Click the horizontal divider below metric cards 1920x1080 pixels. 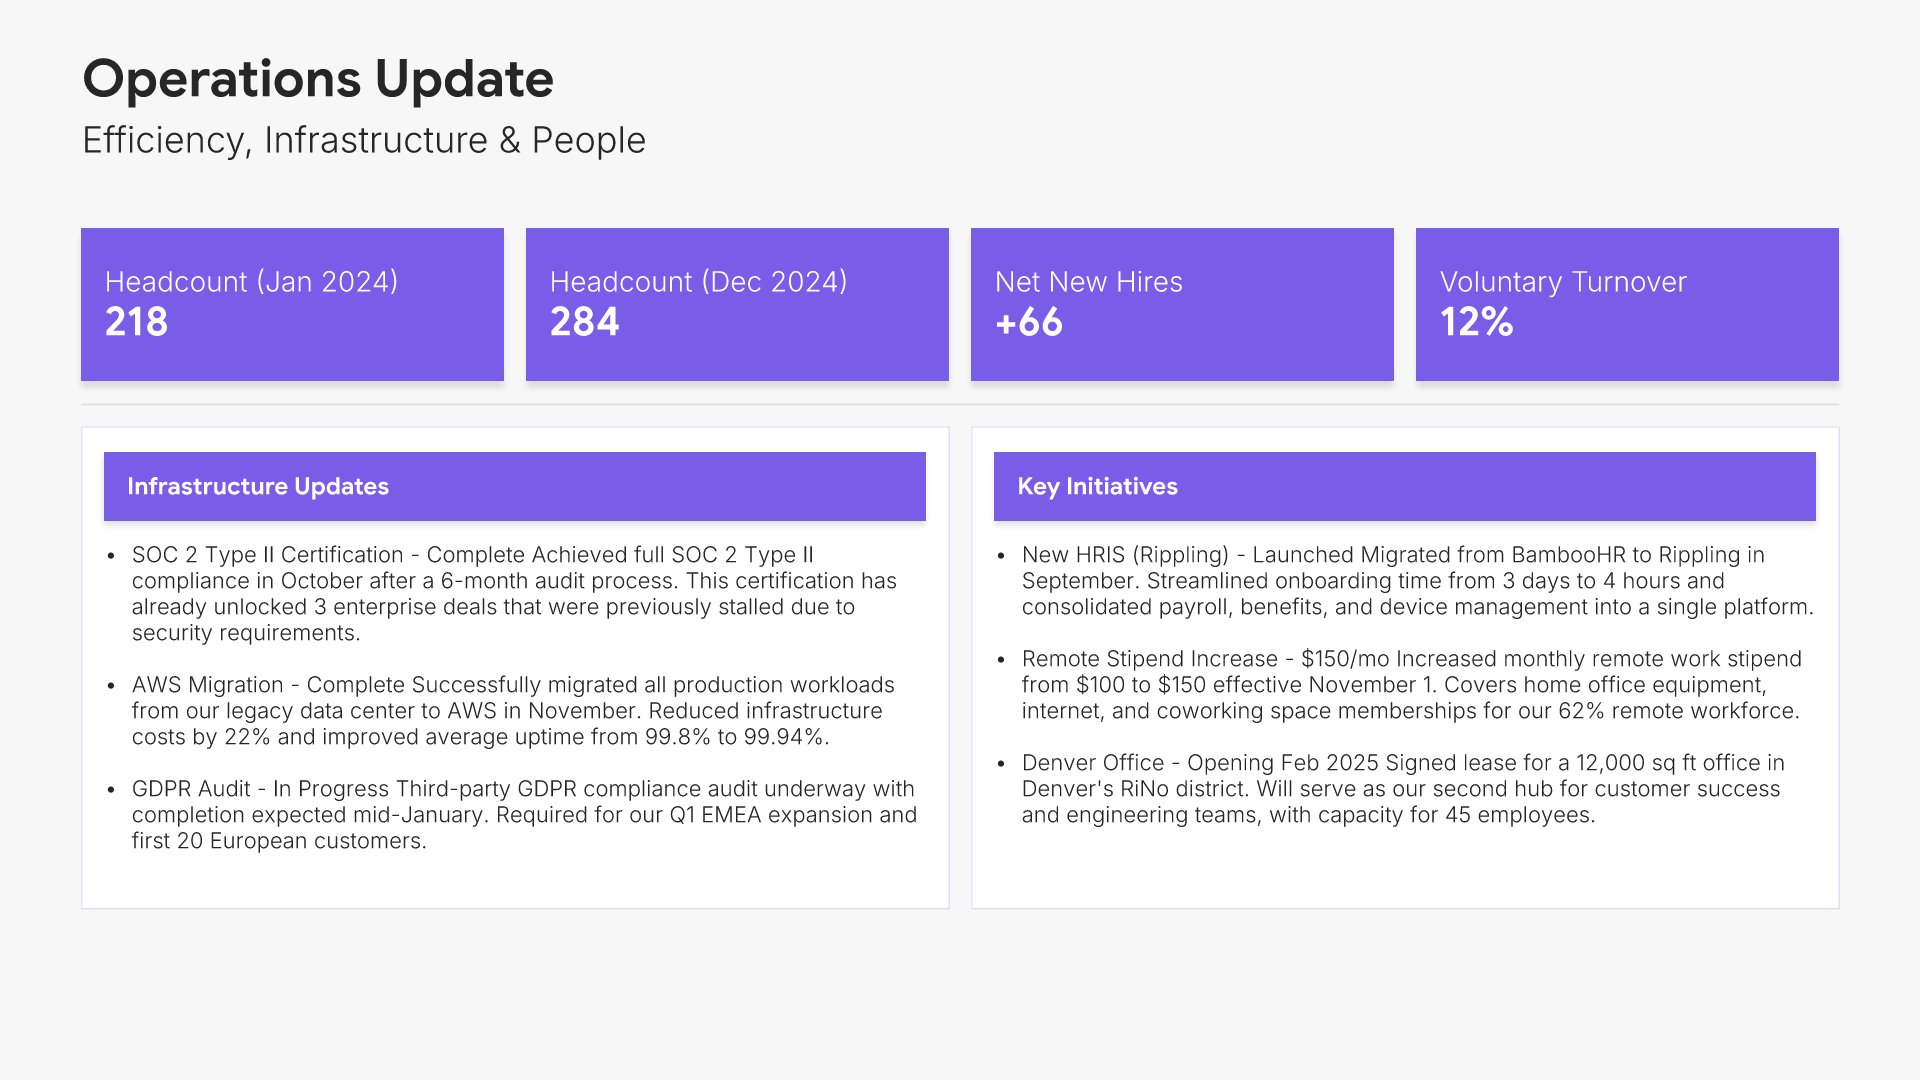(960, 404)
